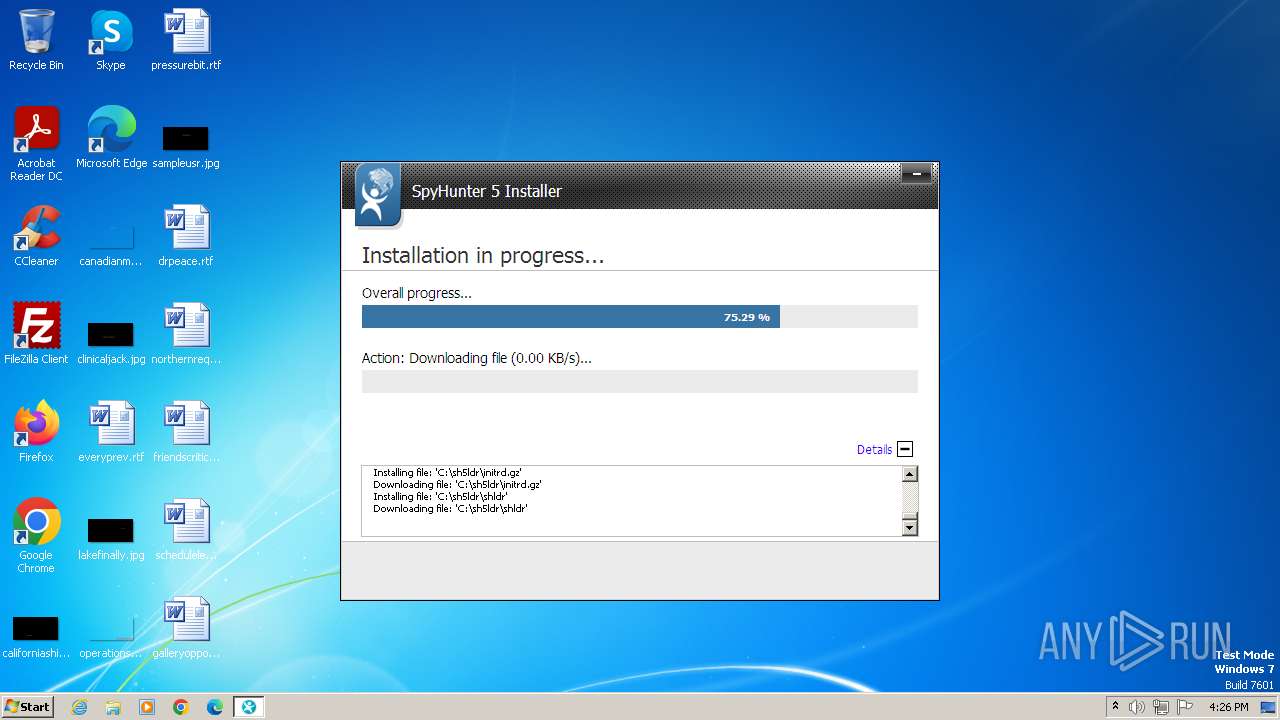Click log line "Installing file: 'C:\sh5ldr\shldr'"
The height and width of the screenshot is (720, 1280).
click(440, 496)
